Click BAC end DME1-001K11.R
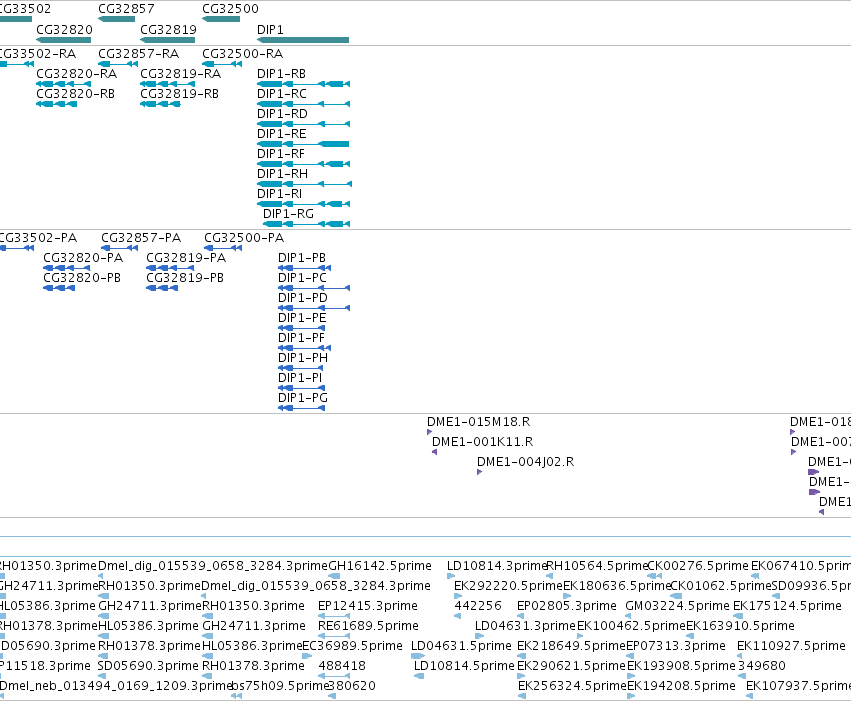 pos(482,442)
